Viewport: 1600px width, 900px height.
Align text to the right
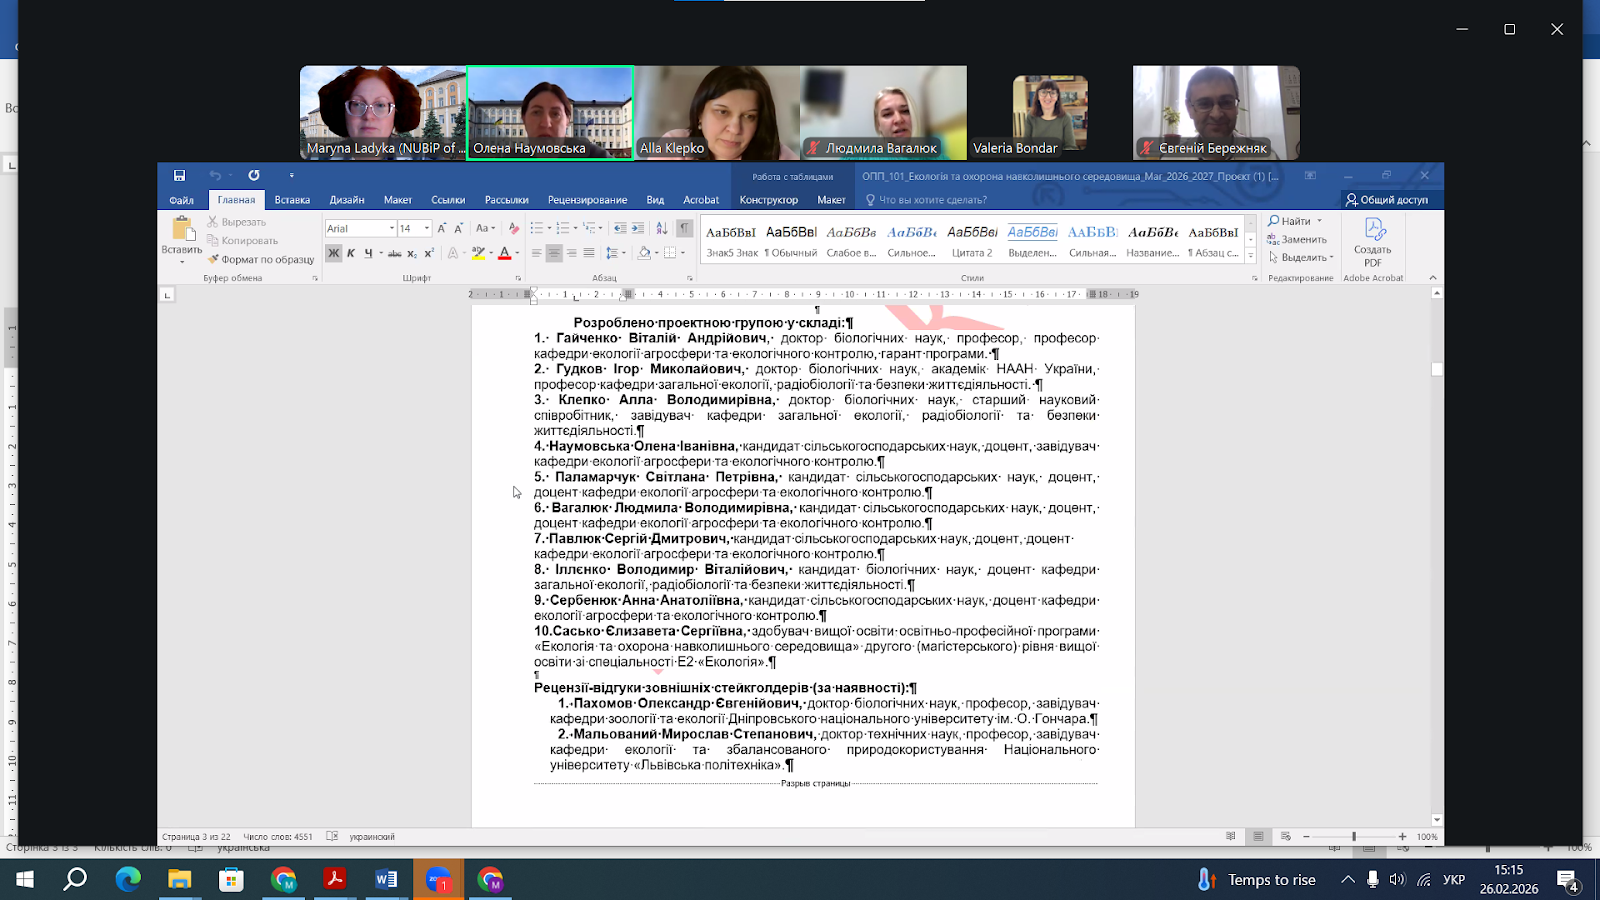point(571,253)
